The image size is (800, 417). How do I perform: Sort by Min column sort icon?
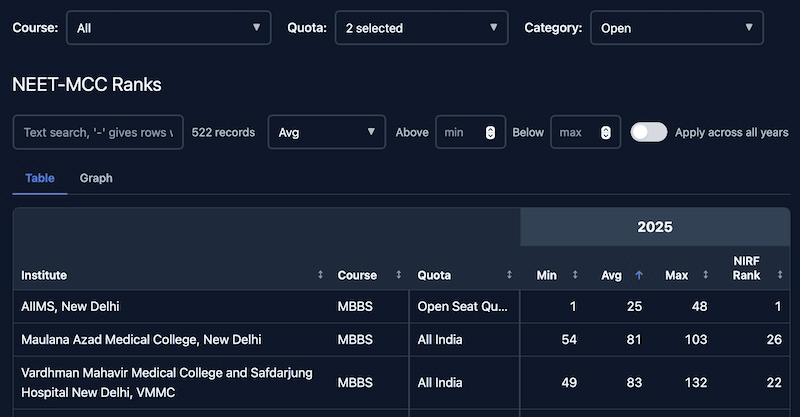click(575, 275)
